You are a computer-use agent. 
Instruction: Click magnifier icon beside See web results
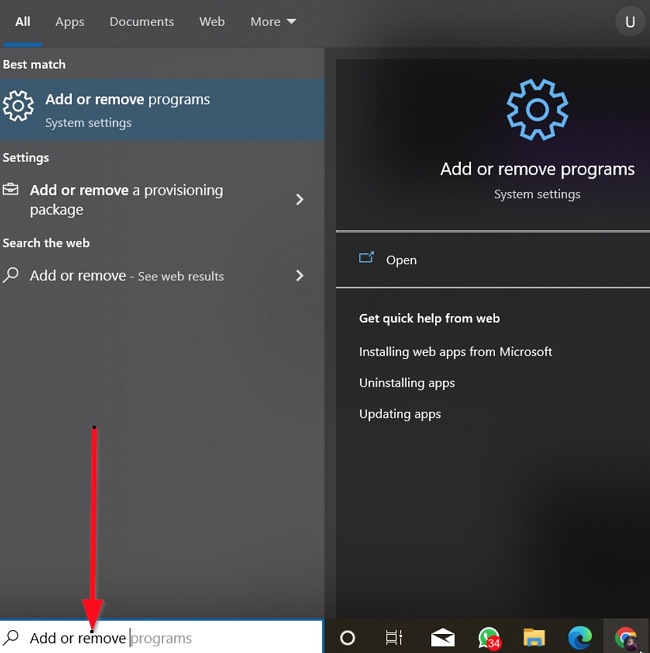point(11,275)
